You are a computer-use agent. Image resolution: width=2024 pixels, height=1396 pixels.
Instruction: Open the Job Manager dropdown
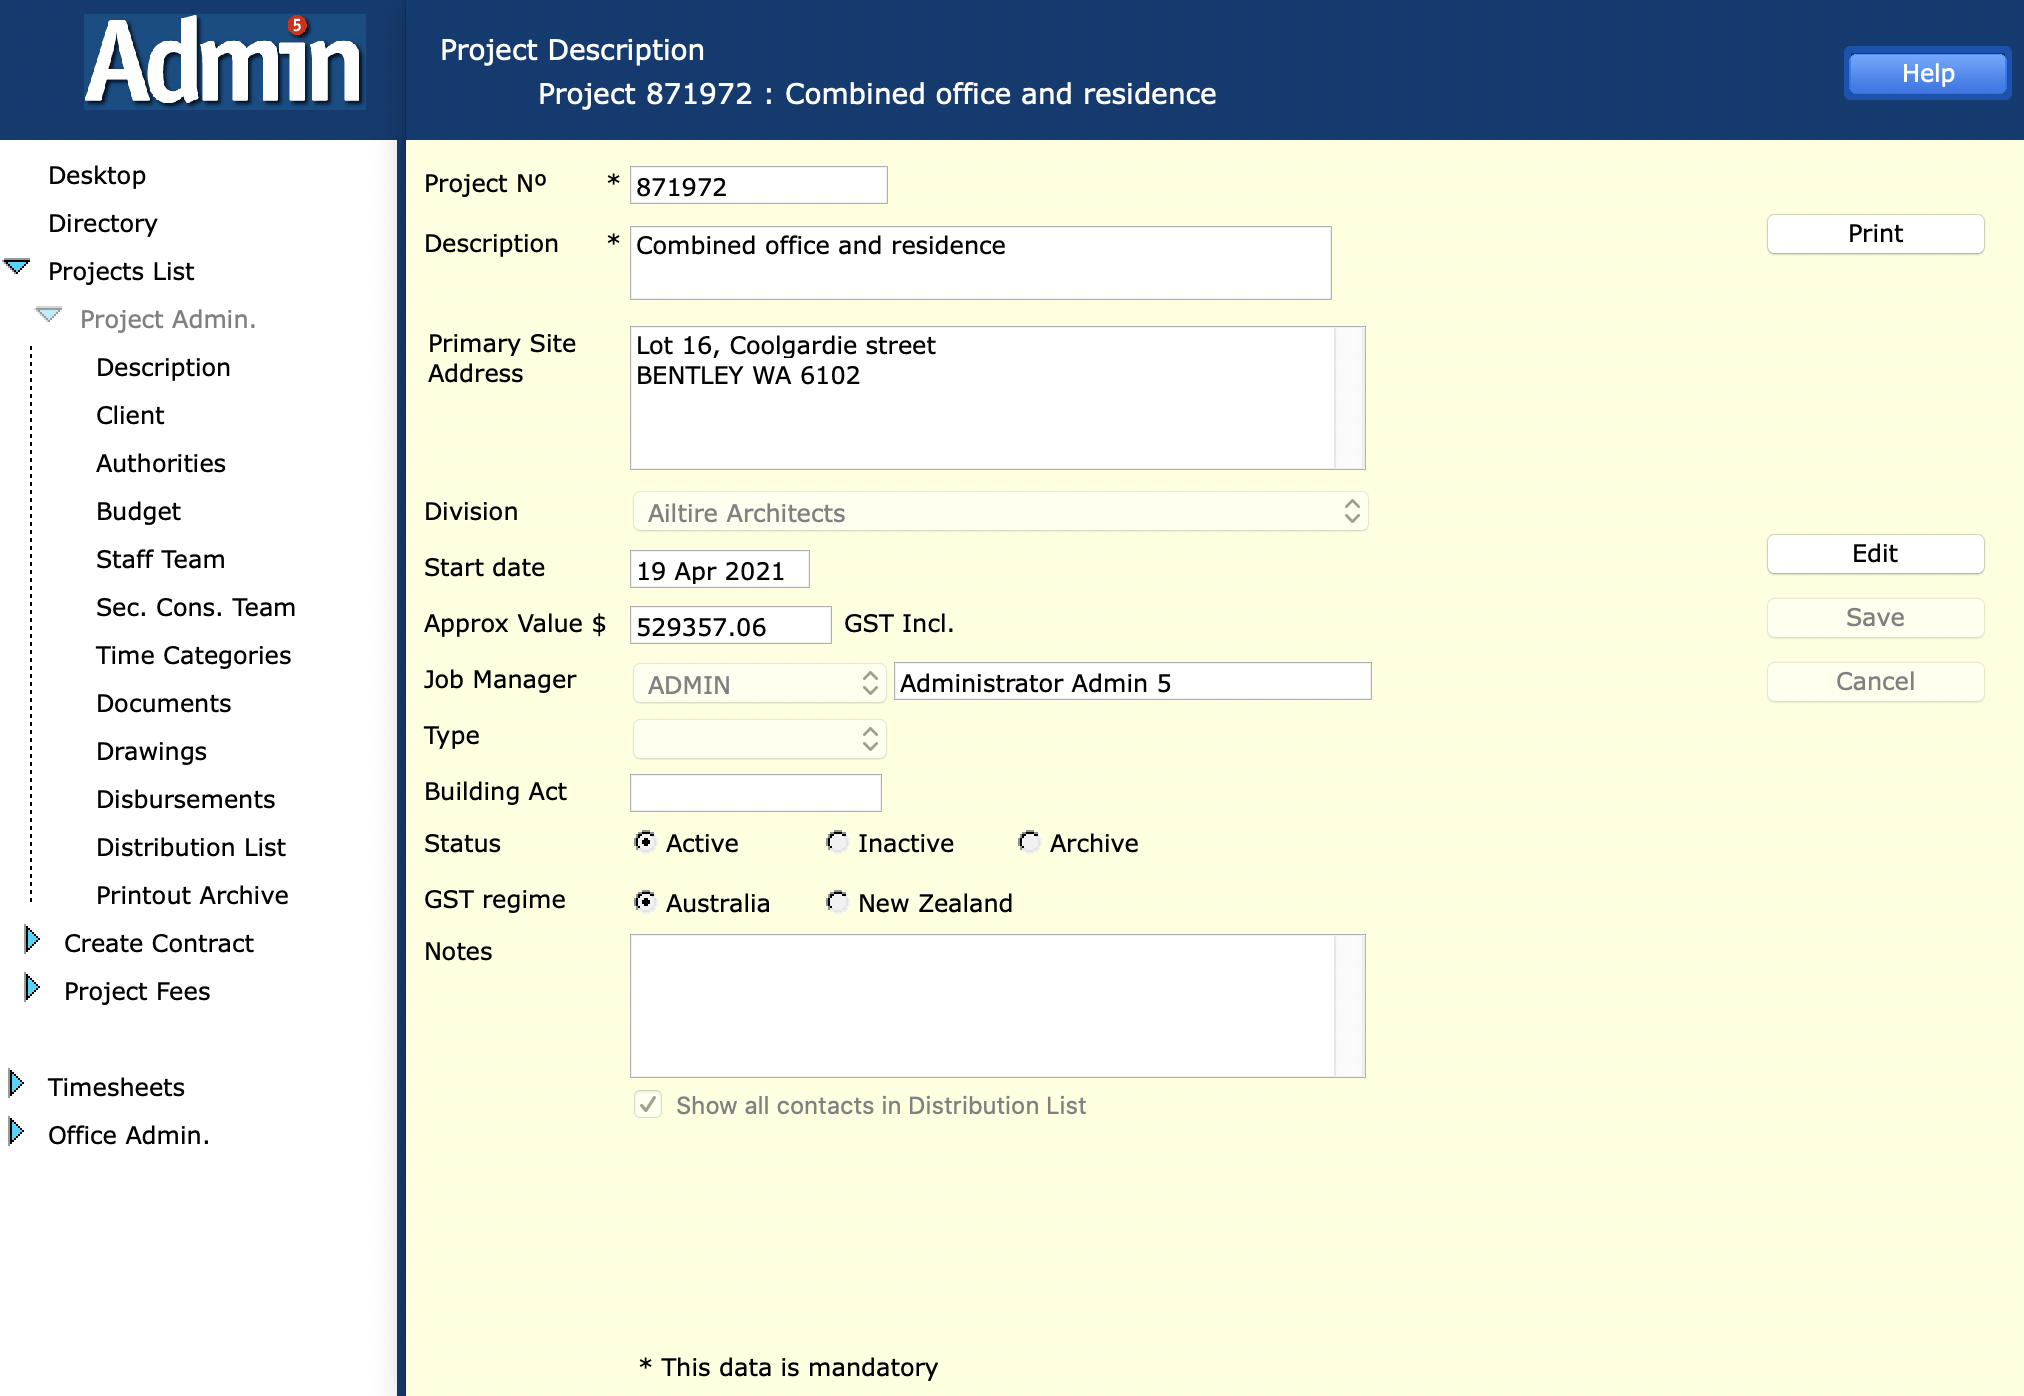point(759,684)
